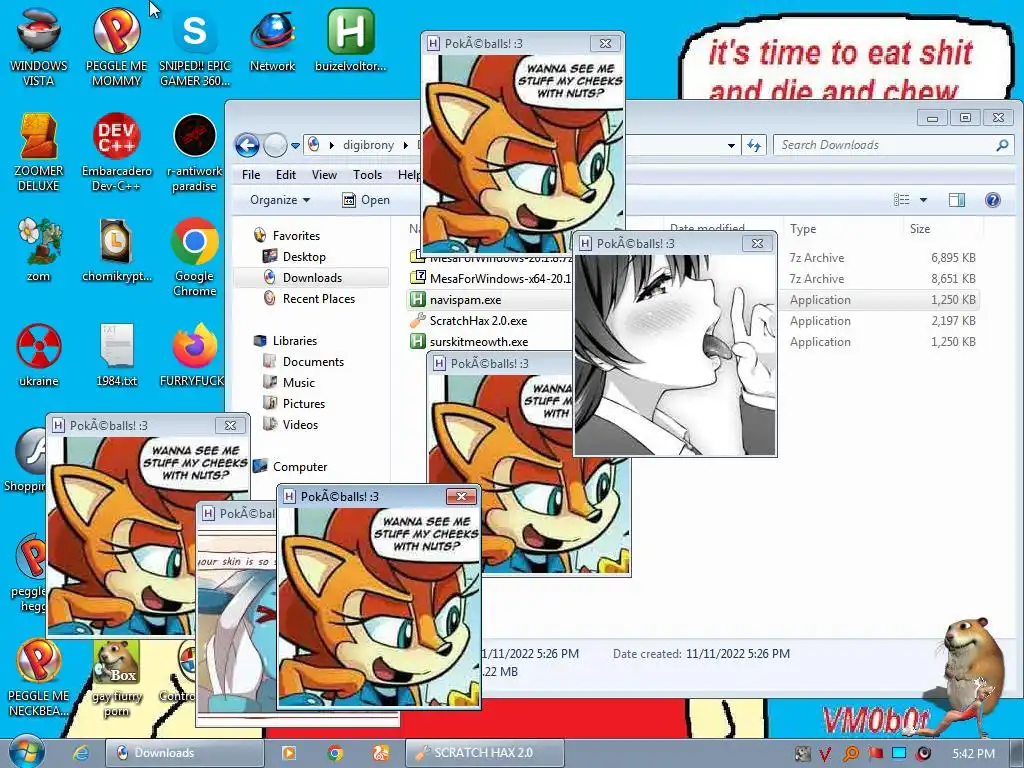Launch ZOOMER DELUXE desktop icon
This screenshot has width=1024, height=768.
click(39, 152)
